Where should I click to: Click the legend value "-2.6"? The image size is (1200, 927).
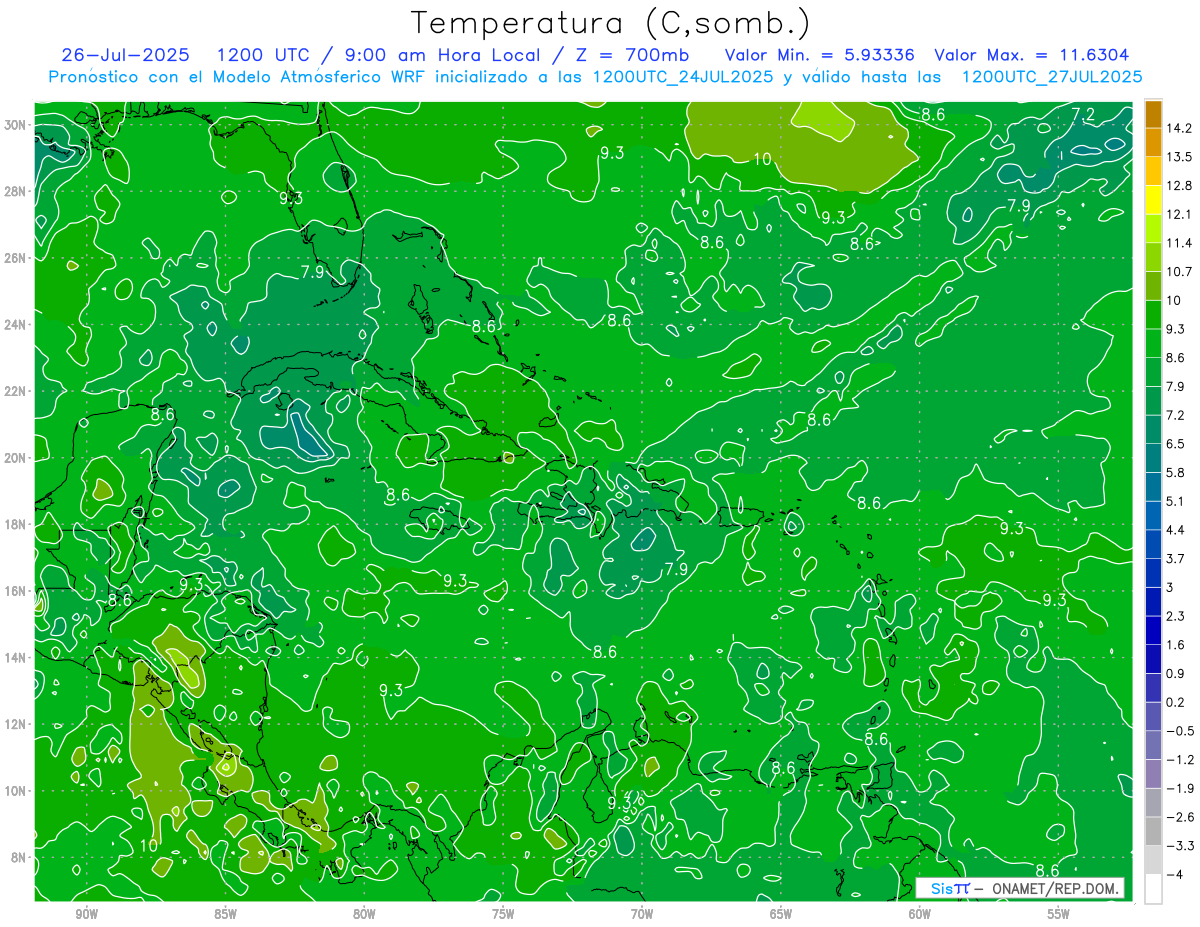1180,816
